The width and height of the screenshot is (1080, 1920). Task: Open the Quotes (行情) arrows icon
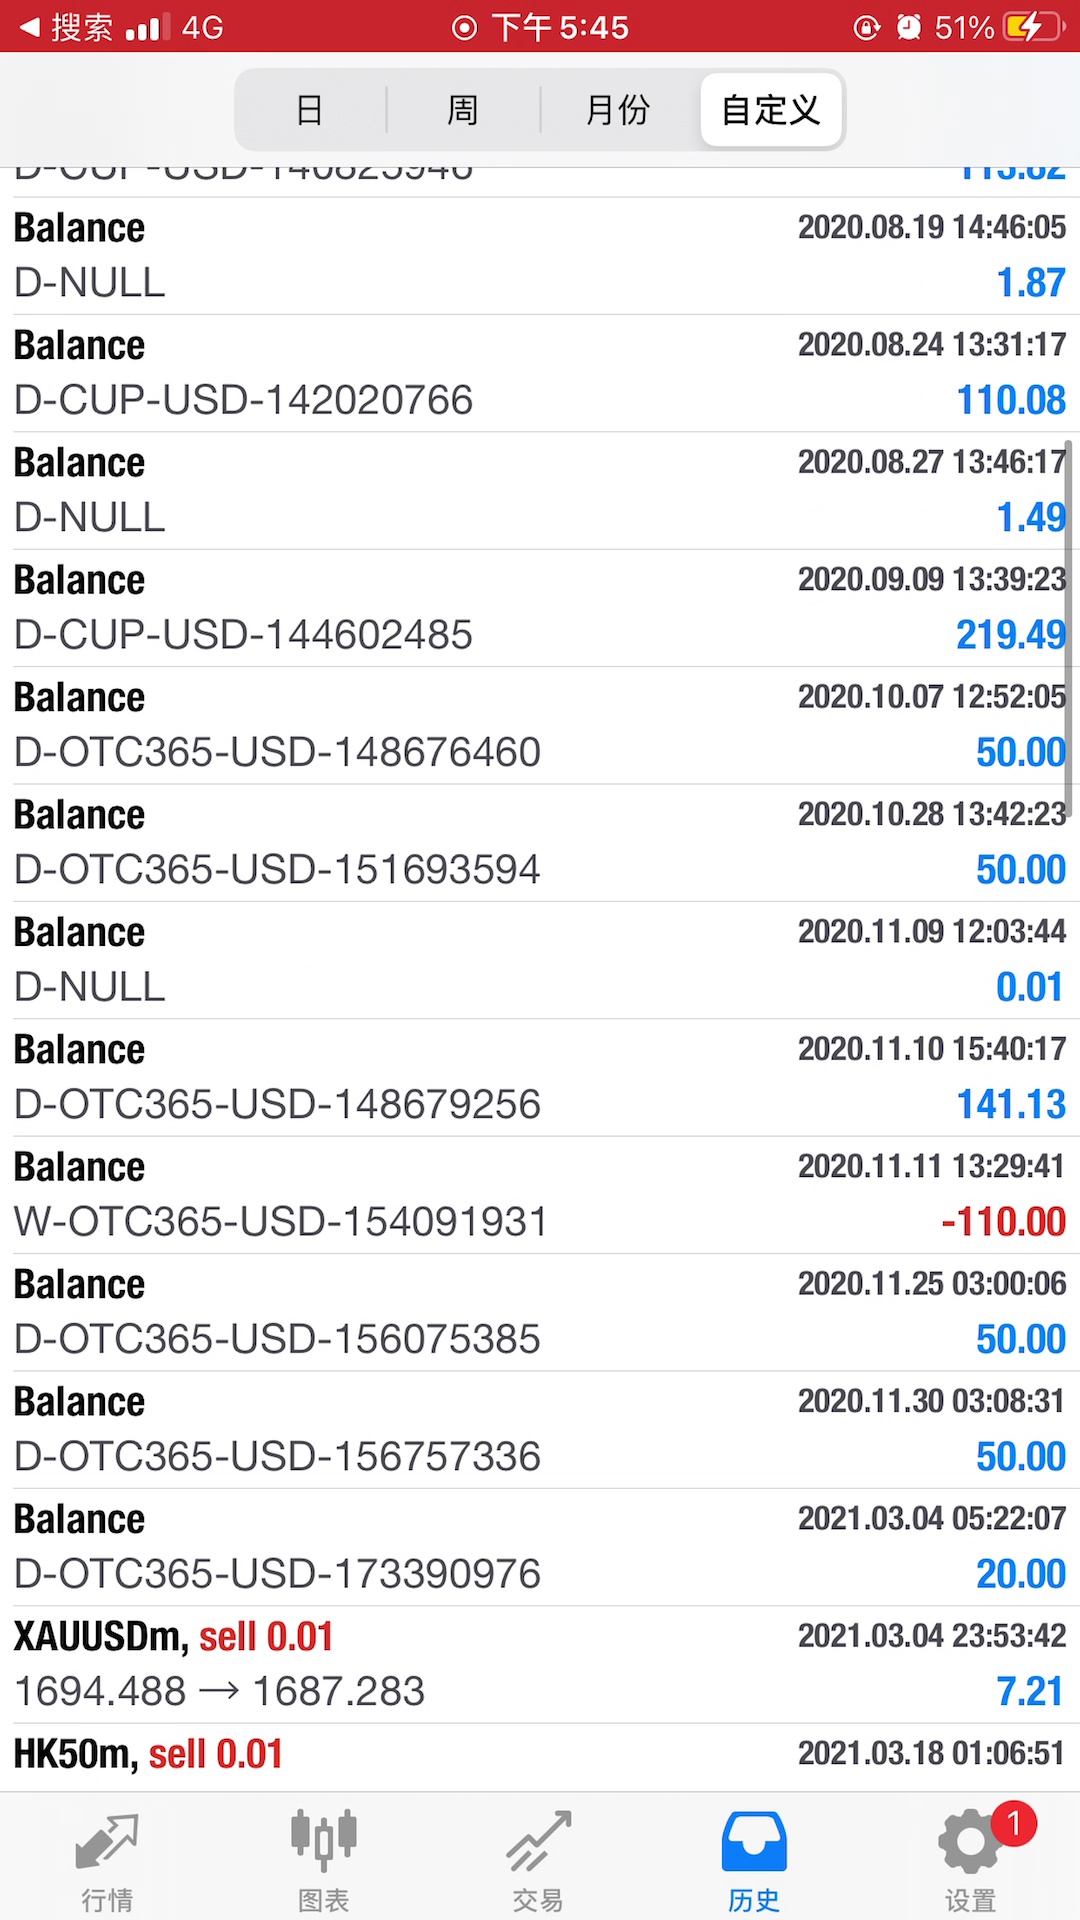107,1842
